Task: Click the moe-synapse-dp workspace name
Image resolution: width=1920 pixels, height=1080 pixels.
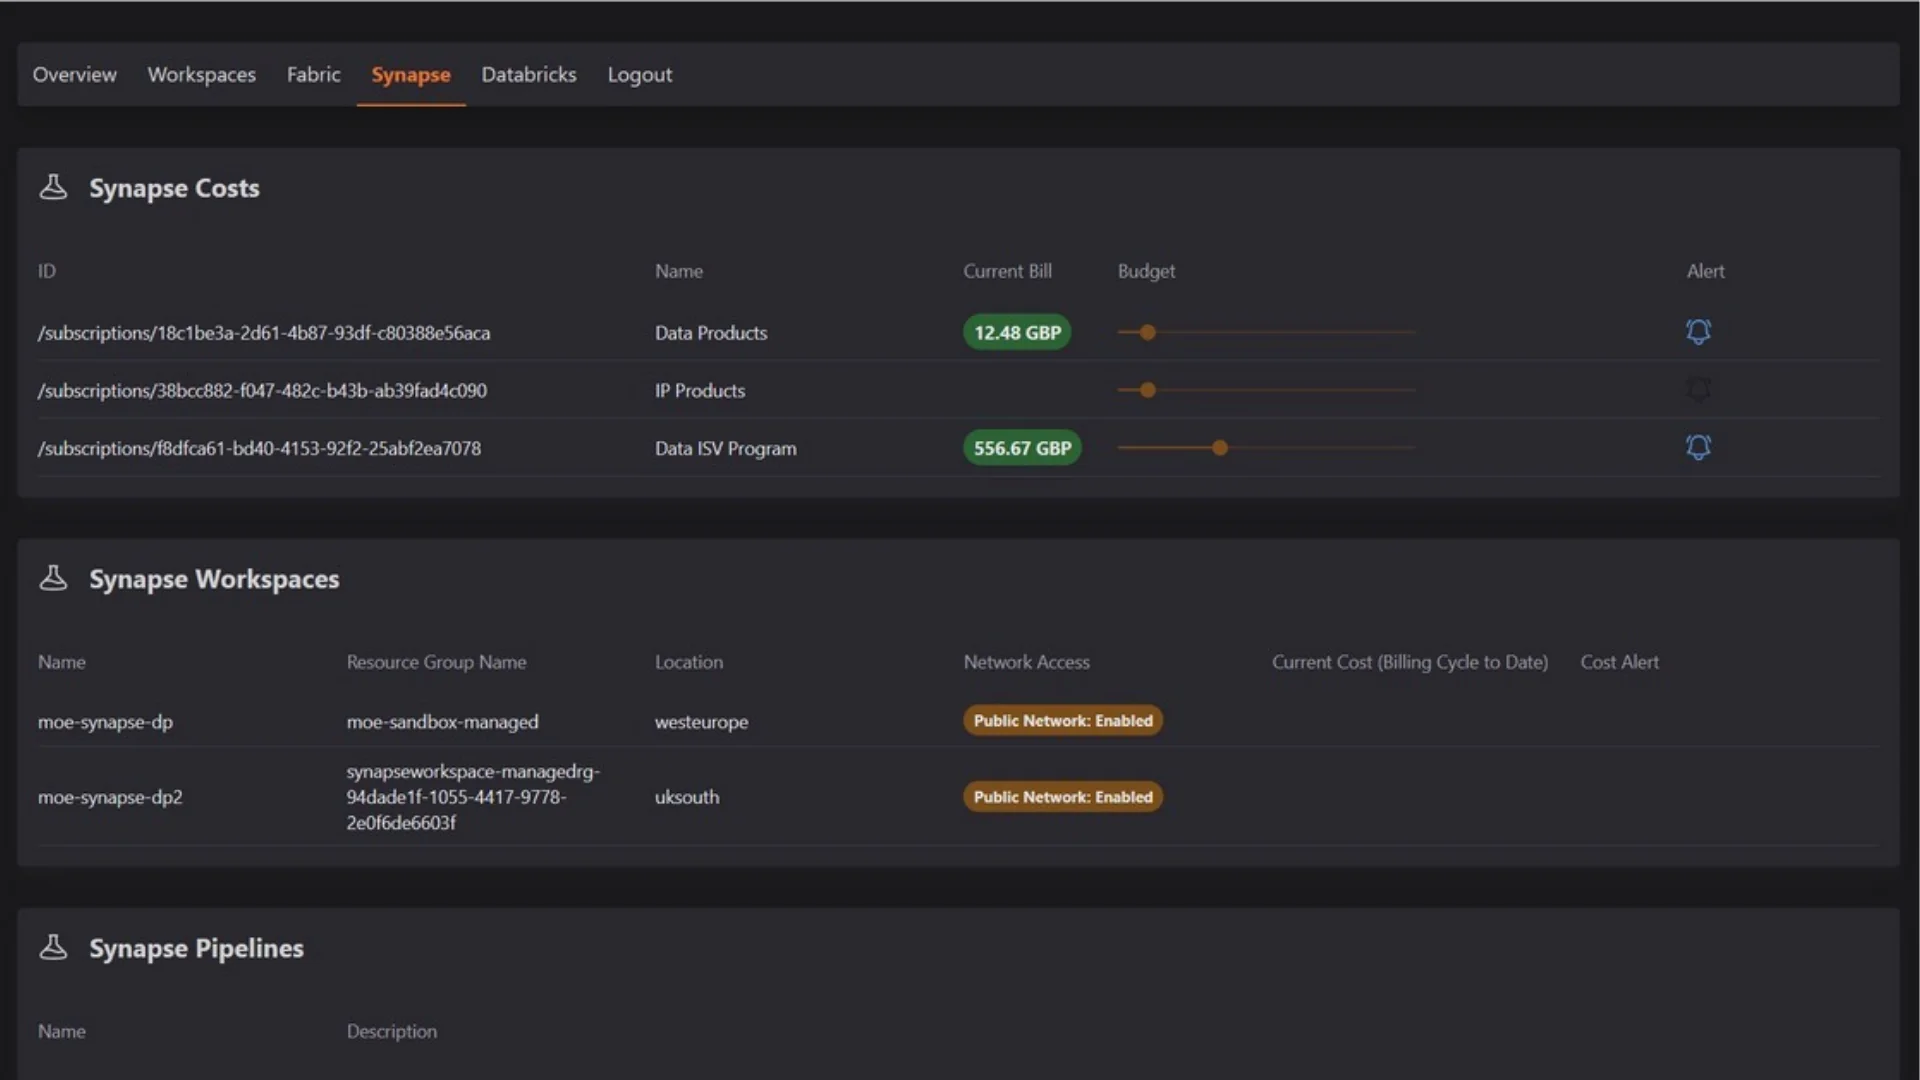Action: point(105,722)
